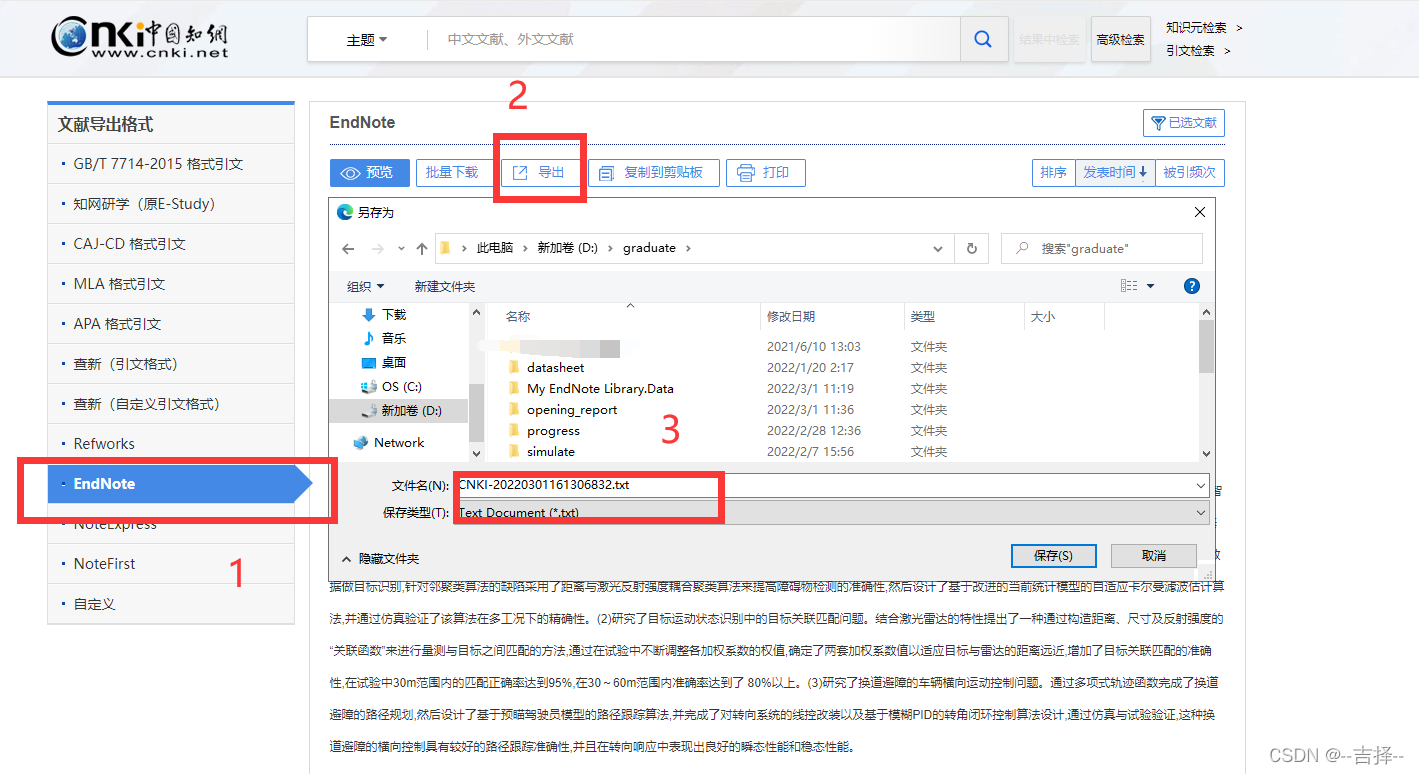Click 保存(S) button
Screen dimensions: 1419x774
click(1054, 555)
